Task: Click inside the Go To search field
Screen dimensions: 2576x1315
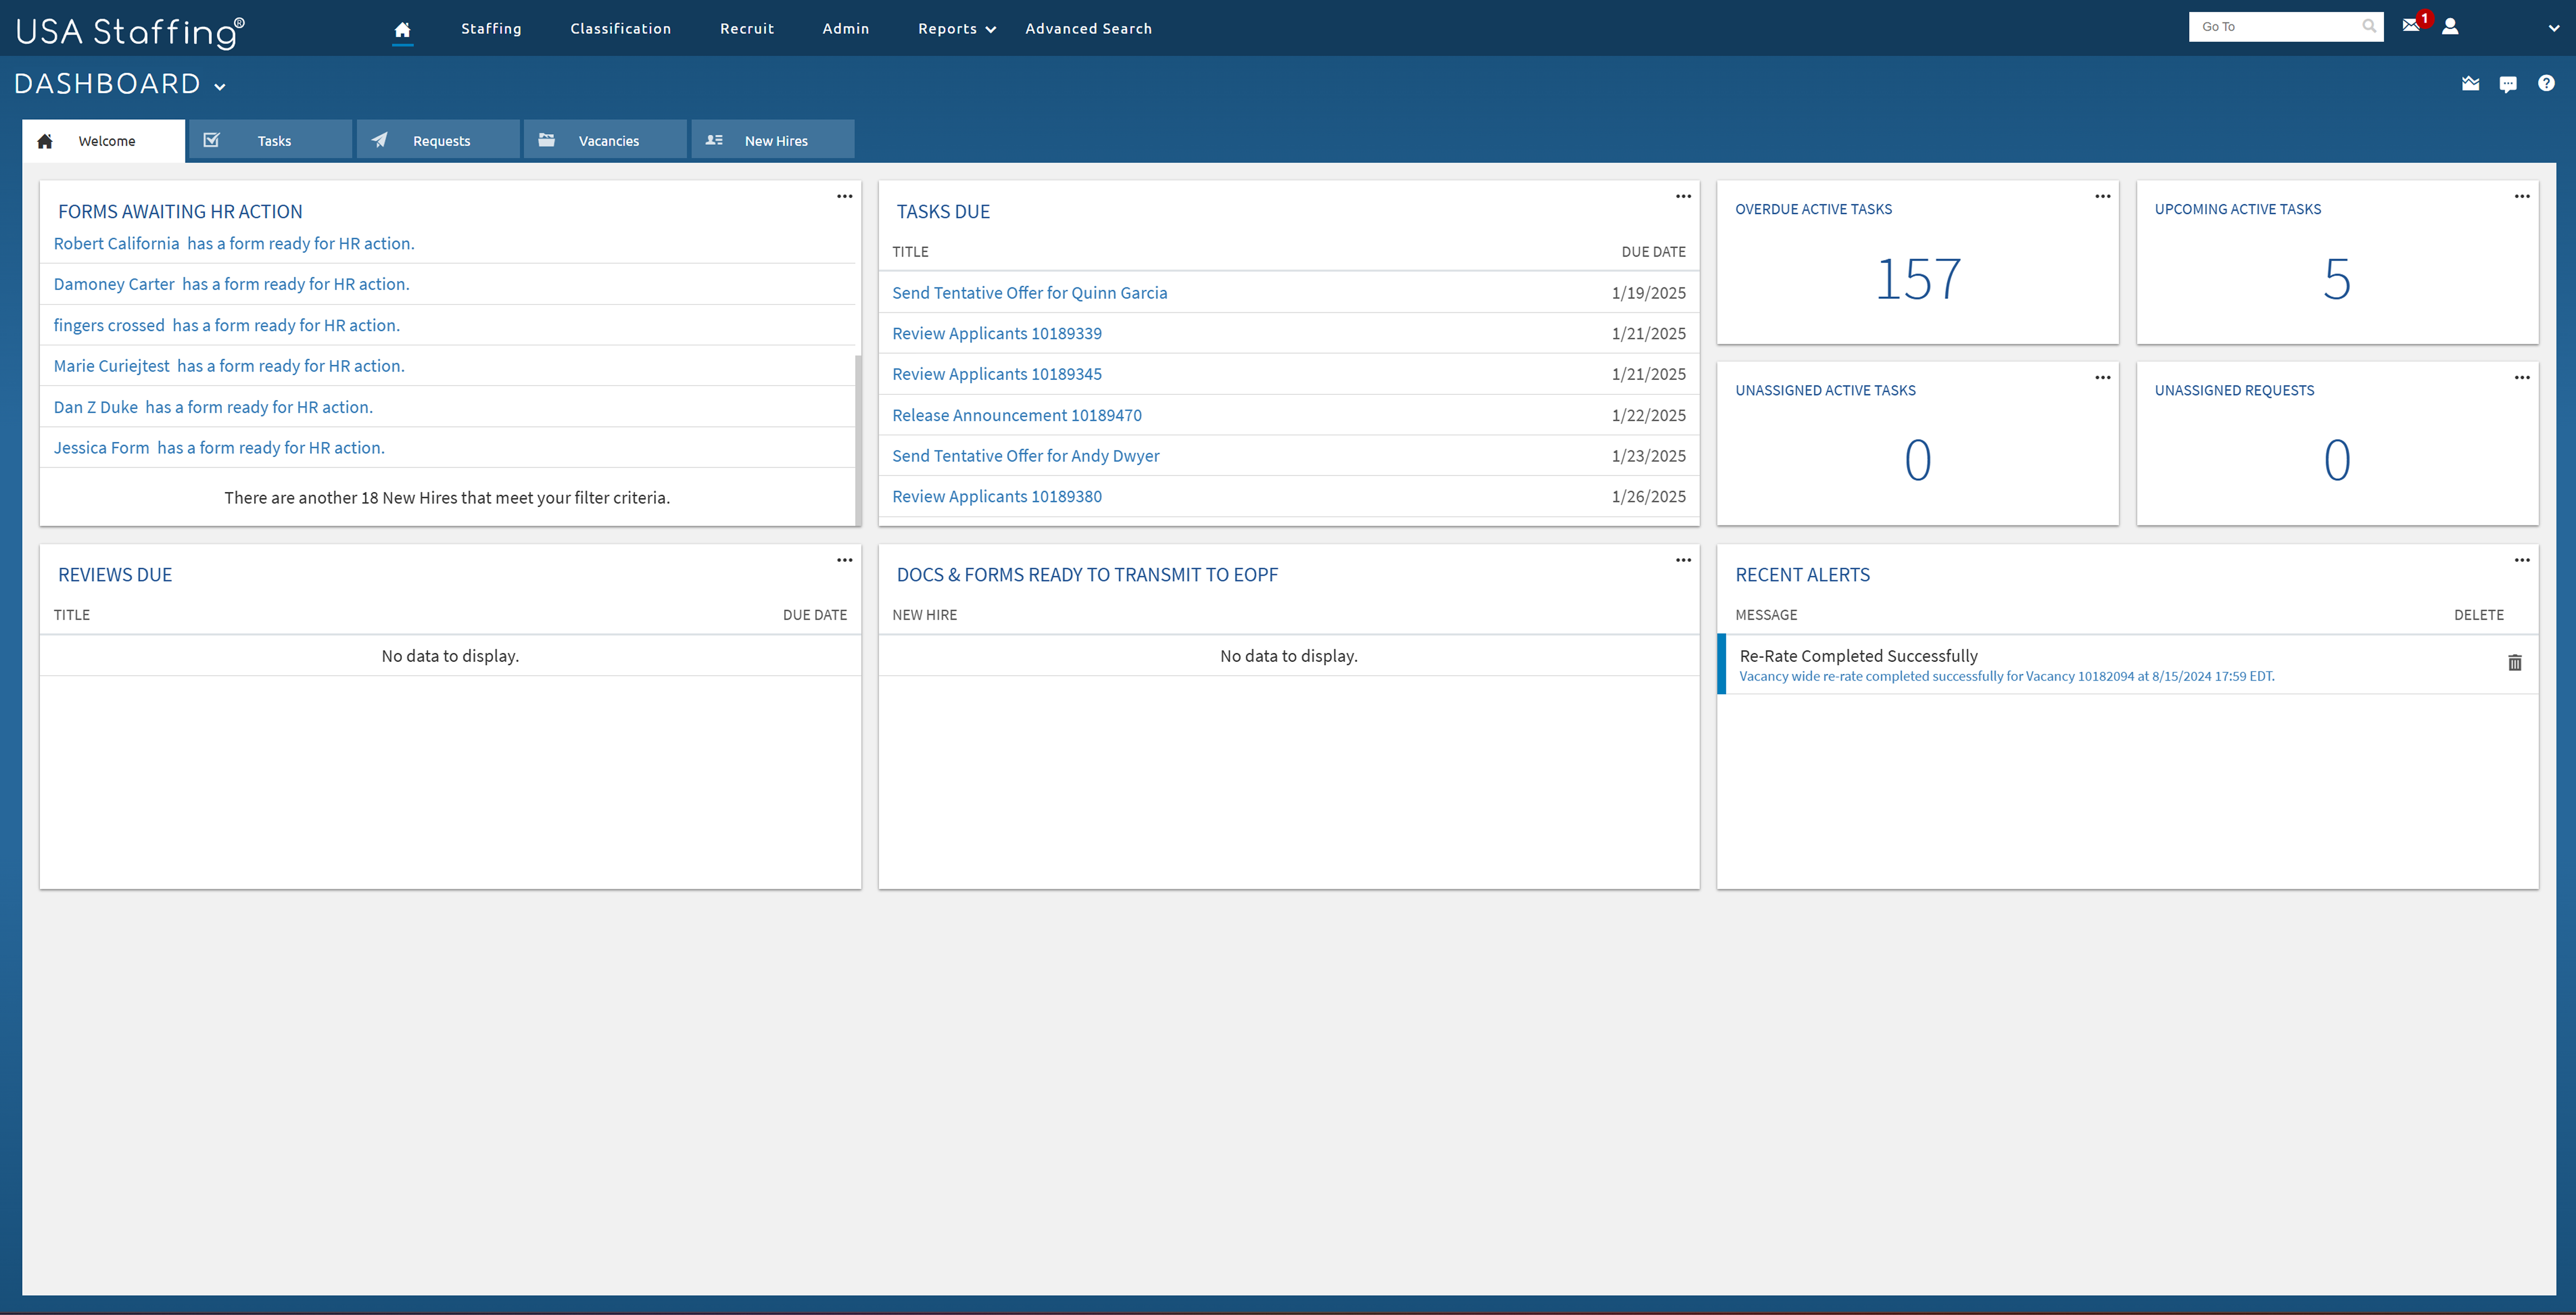Action: coord(2270,26)
